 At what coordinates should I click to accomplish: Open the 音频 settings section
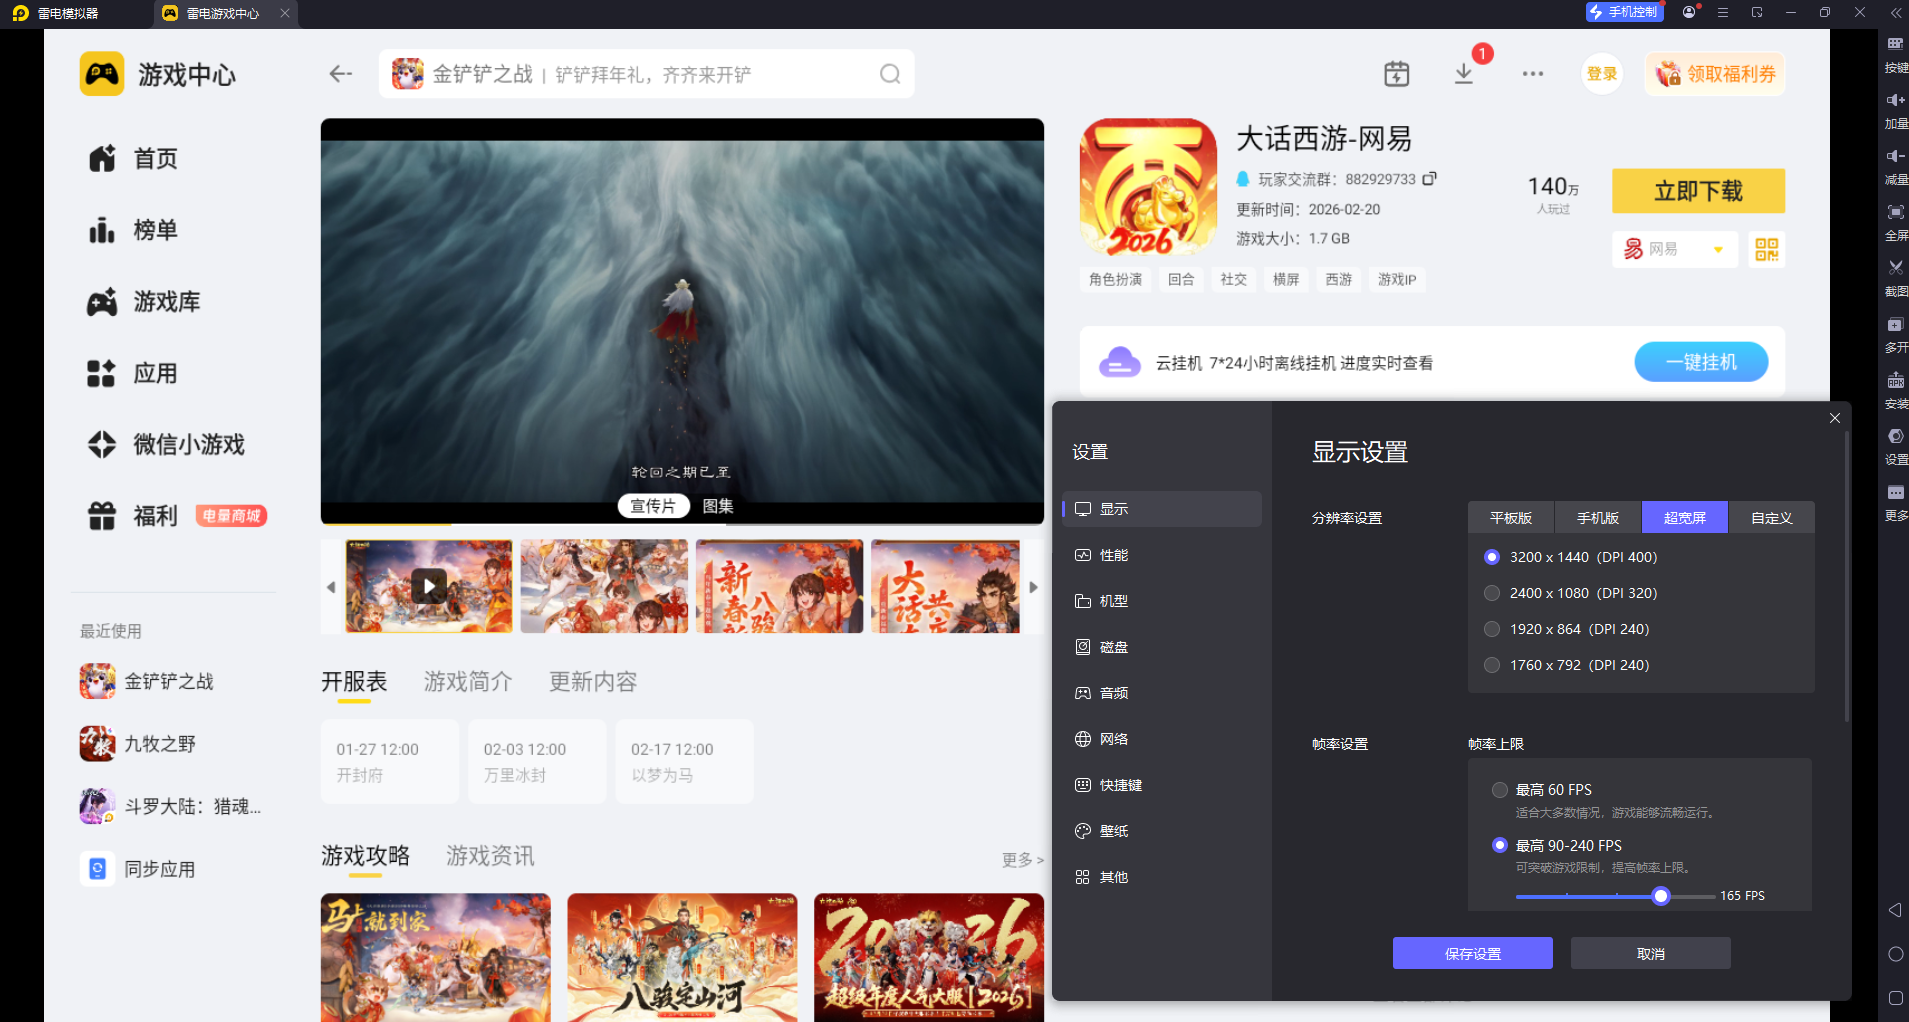pos(1162,693)
